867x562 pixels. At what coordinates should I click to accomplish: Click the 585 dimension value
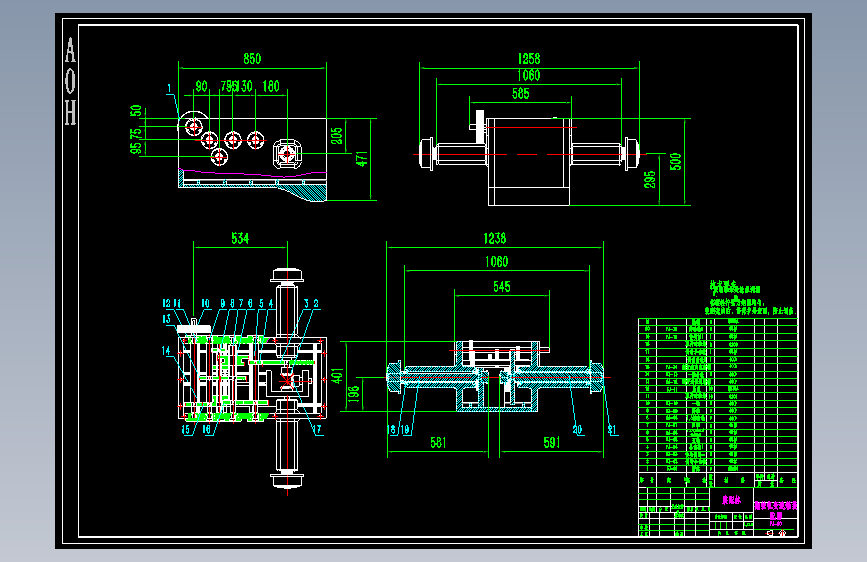click(x=520, y=93)
